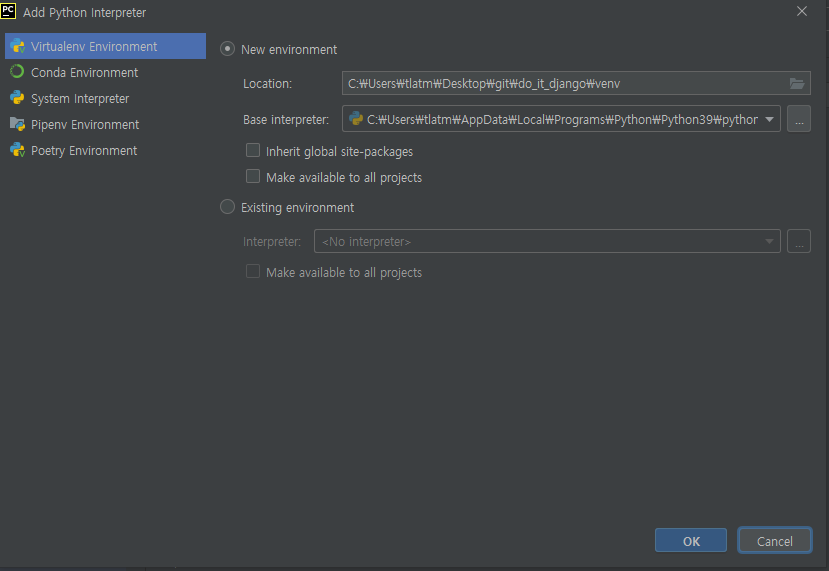Image resolution: width=829 pixels, height=571 pixels.
Task: Confirm with the OK button
Action: tap(690, 540)
